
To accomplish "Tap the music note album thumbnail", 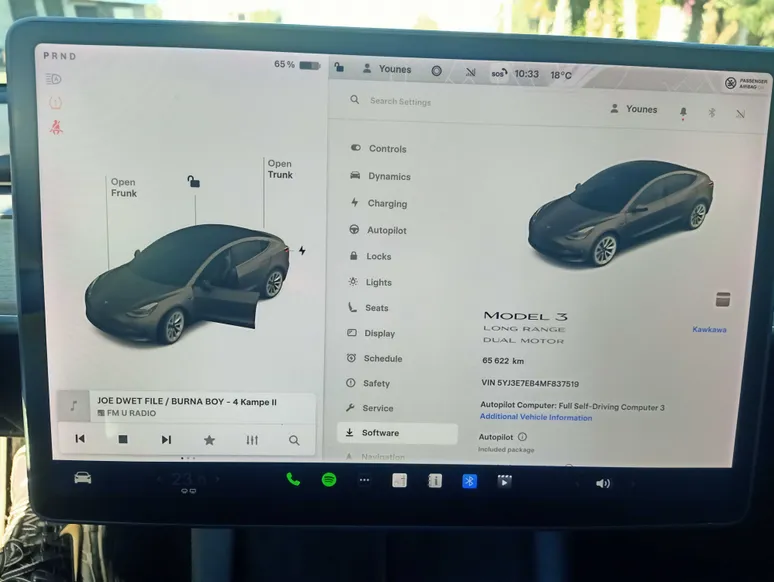I will tap(74, 406).
